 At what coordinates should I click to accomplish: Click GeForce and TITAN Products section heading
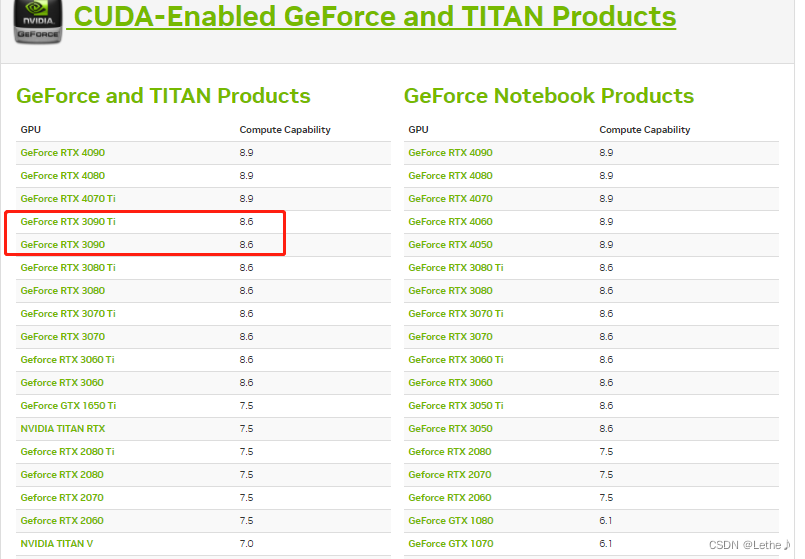(163, 96)
